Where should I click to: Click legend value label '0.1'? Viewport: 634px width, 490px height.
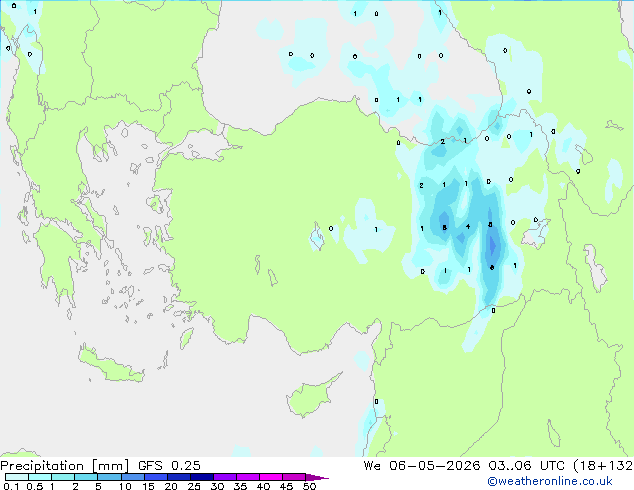click(11, 486)
